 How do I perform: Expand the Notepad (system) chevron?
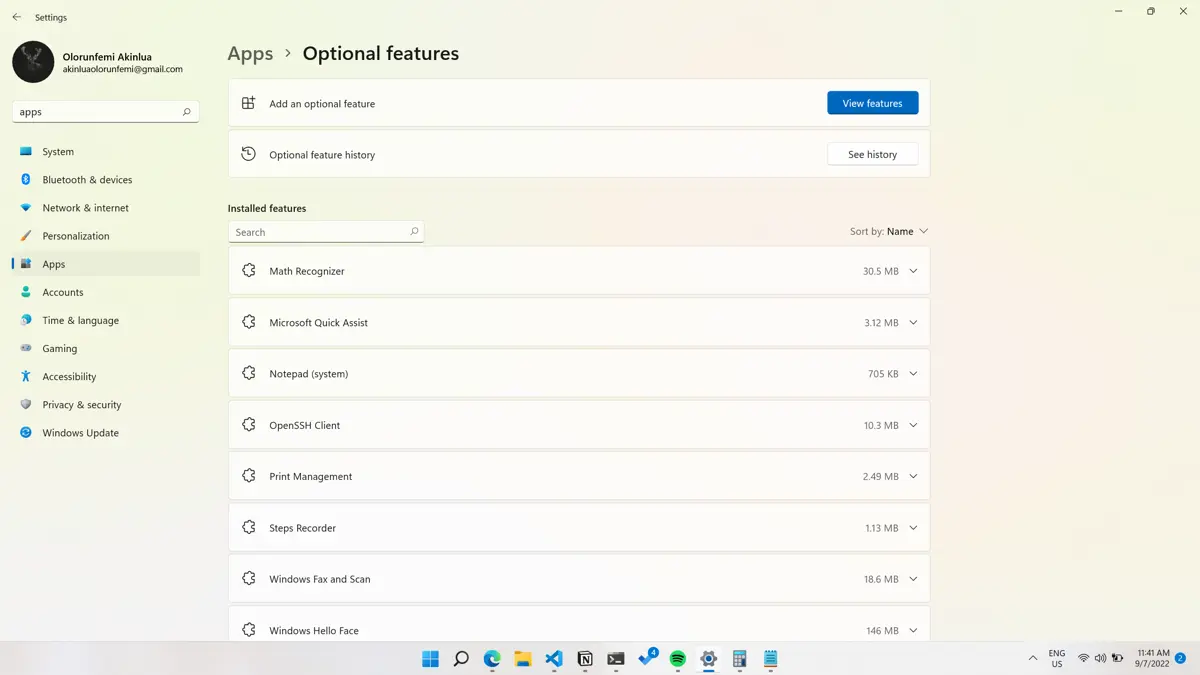(913, 374)
